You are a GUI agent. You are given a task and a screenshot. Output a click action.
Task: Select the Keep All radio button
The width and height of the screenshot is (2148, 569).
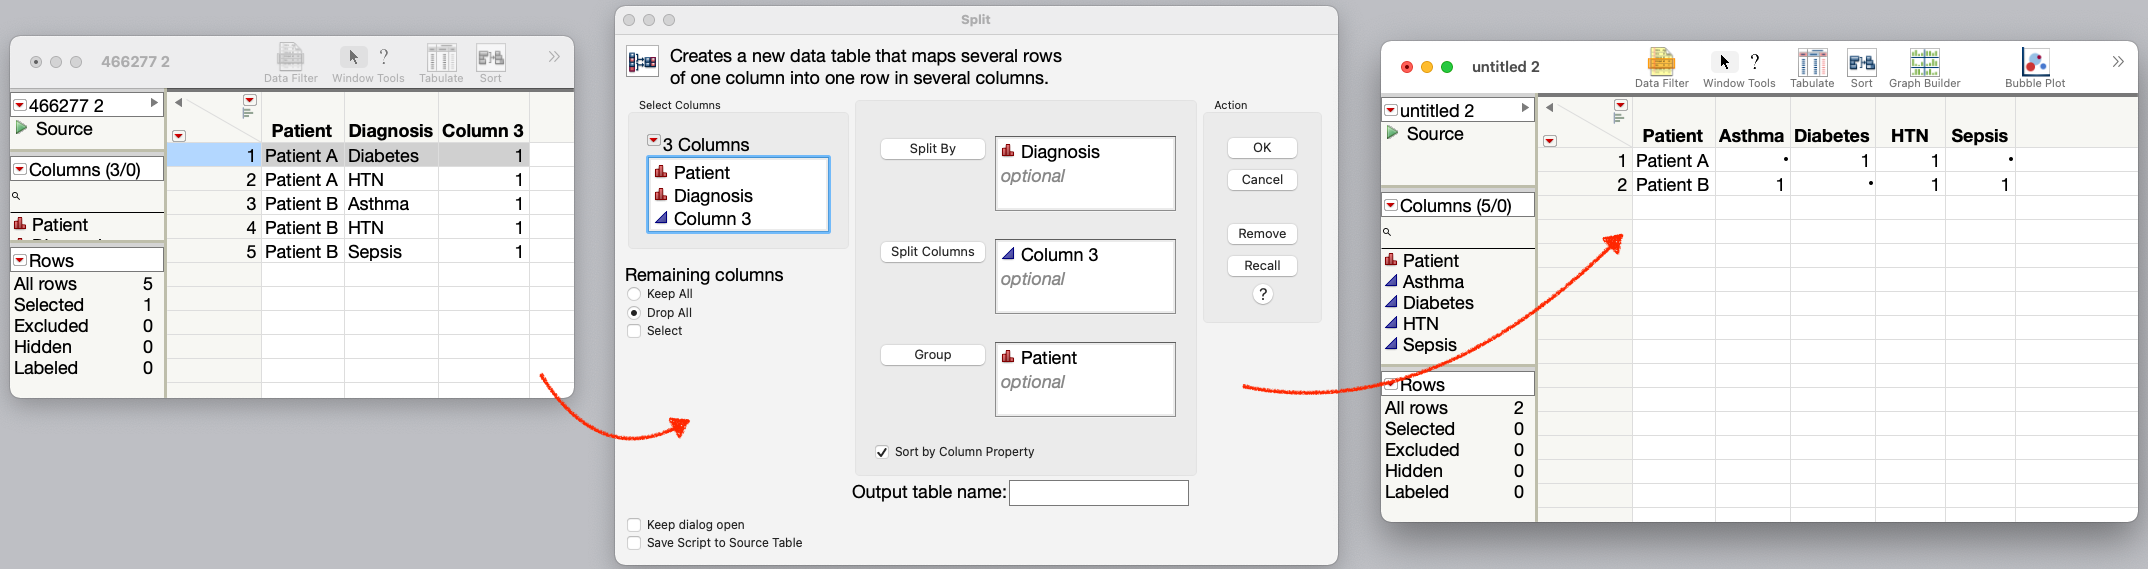point(634,294)
